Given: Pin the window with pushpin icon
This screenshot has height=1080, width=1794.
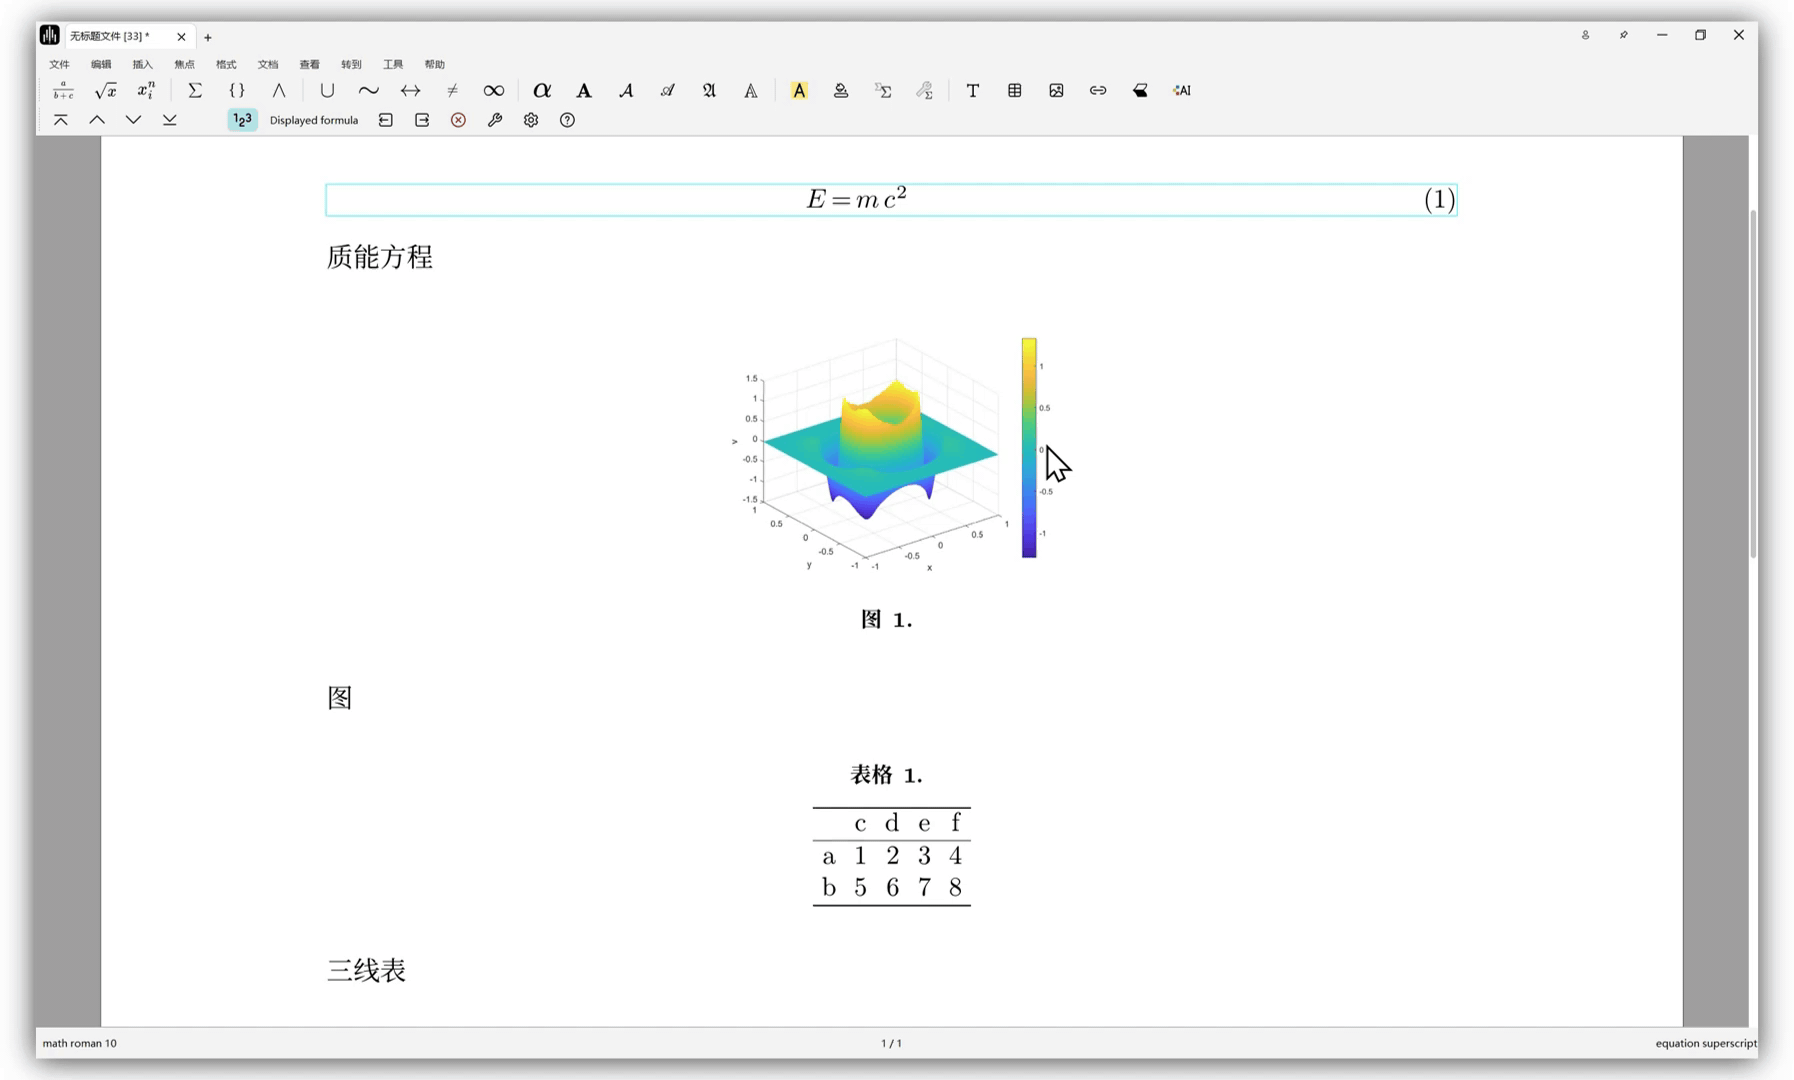Looking at the screenshot, I should pyautogui.click(x=1623, y=35).
